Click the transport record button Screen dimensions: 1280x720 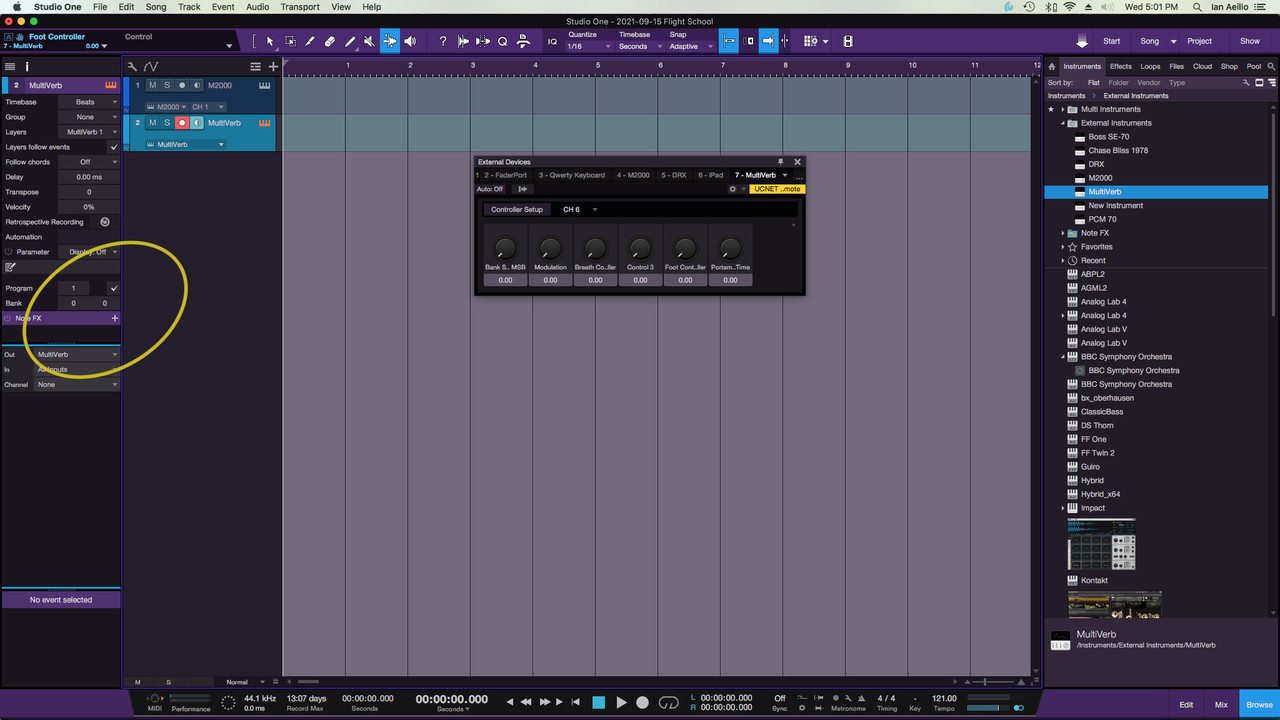tap(643, 702)
